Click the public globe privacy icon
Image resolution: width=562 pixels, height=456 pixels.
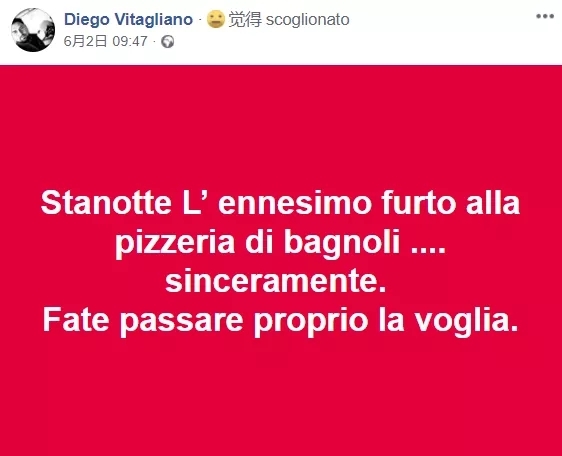click(167, 42)
